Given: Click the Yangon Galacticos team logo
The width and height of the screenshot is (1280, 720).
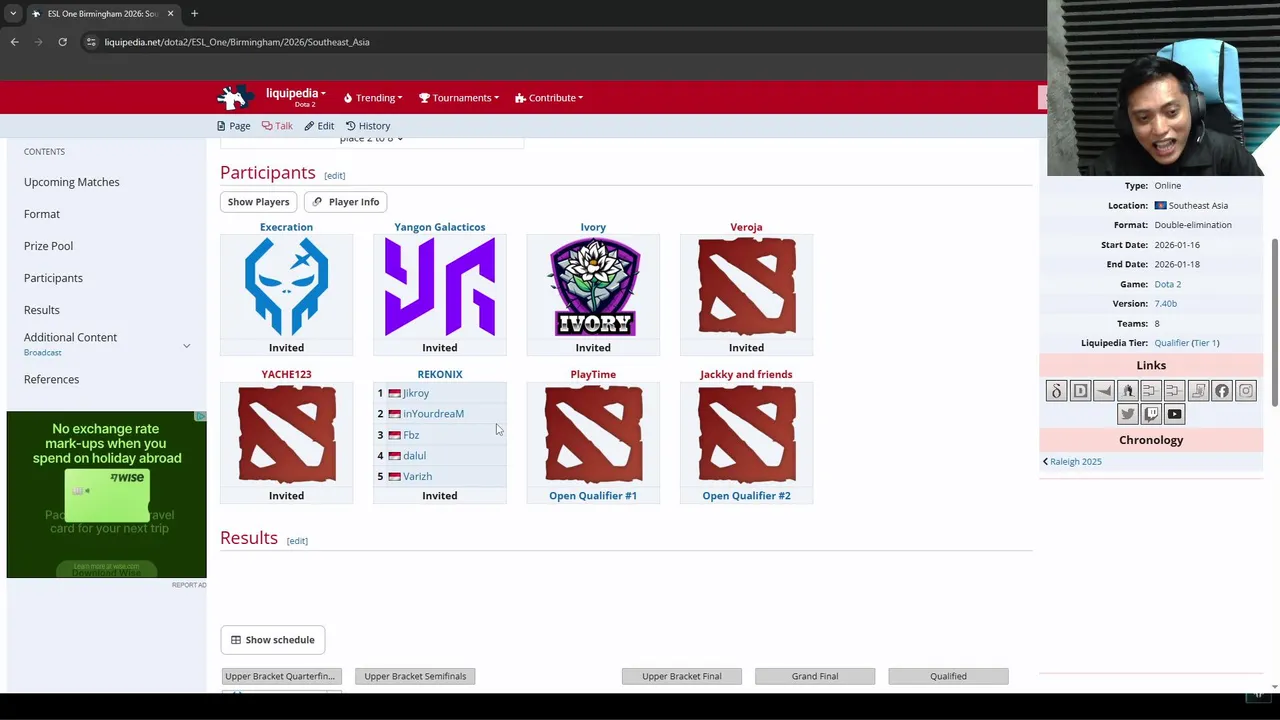Looking at the screenshot, I should [x=440, y=287].
